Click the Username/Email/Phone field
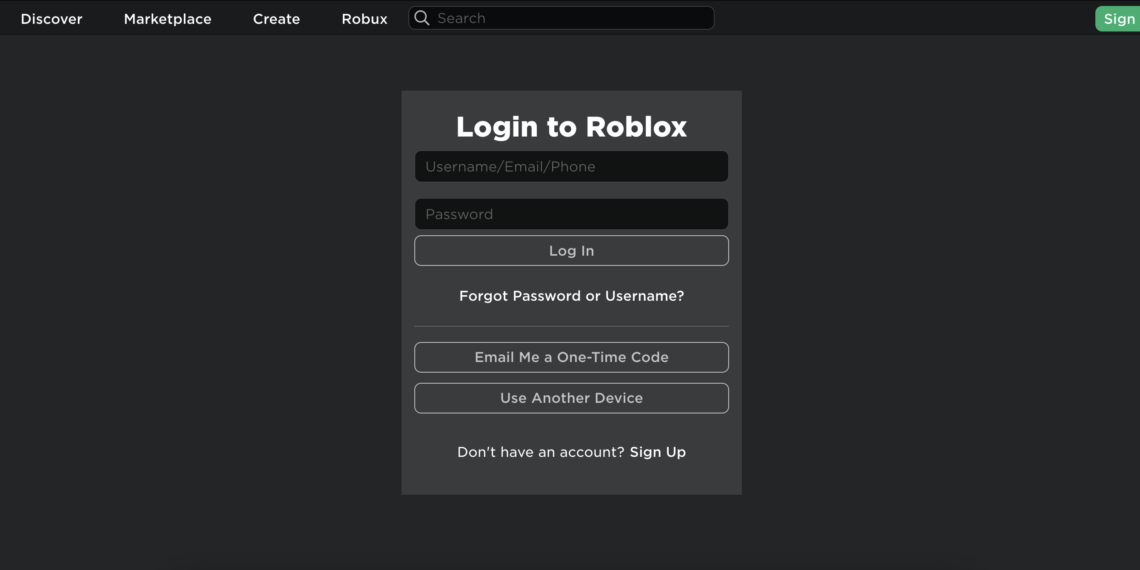This screenshot has width=1140, height=570. tap(571, 167)
